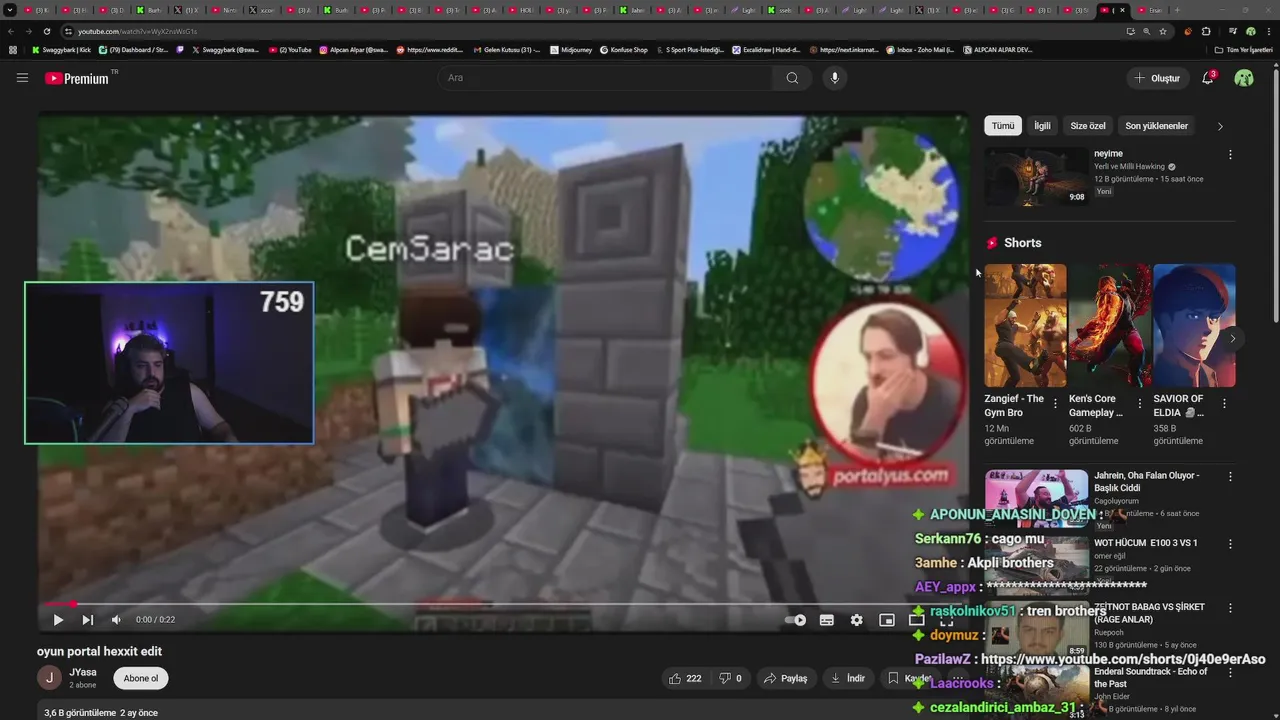The width and height of the screenshot is (1280, 720).
Task: Open options for Enderal Soundtrack video
Action: point(1230,673)
